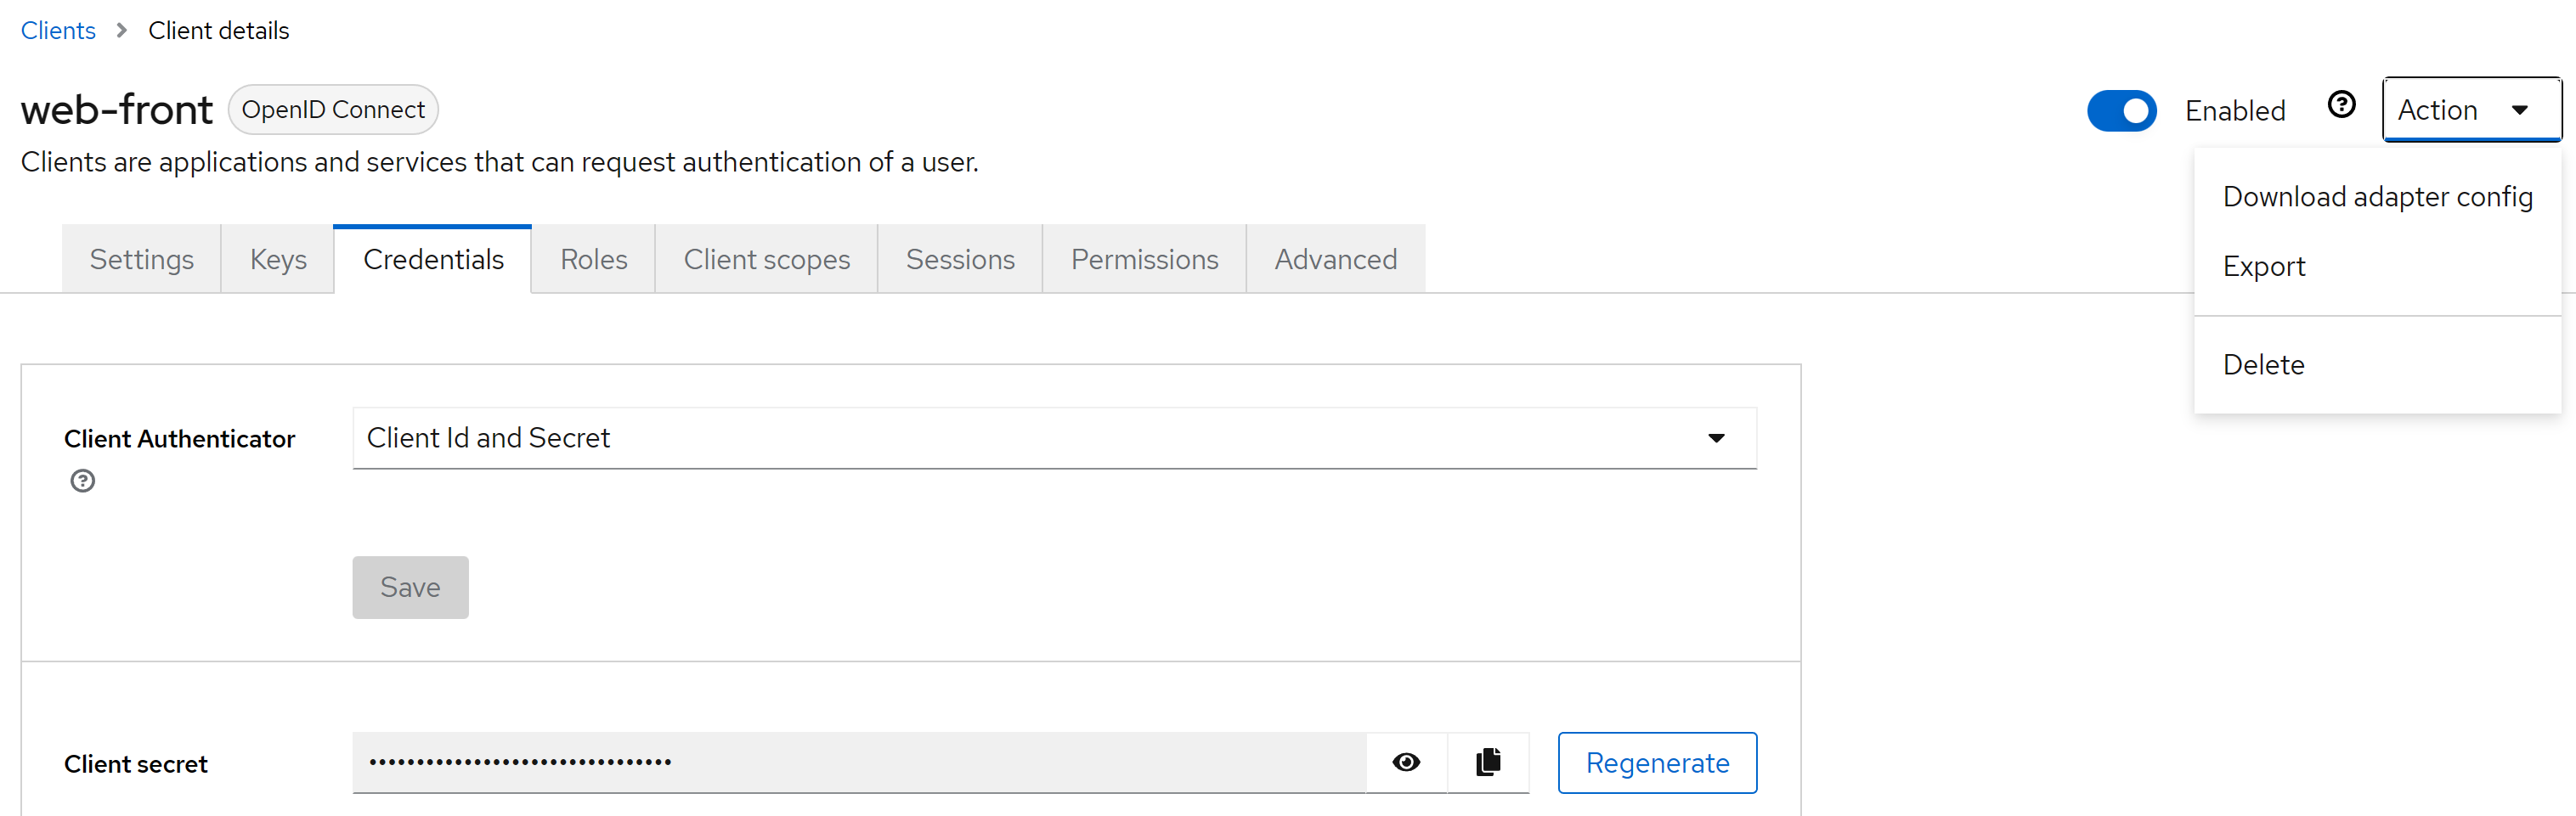Switch to the Settings tab

142,260
